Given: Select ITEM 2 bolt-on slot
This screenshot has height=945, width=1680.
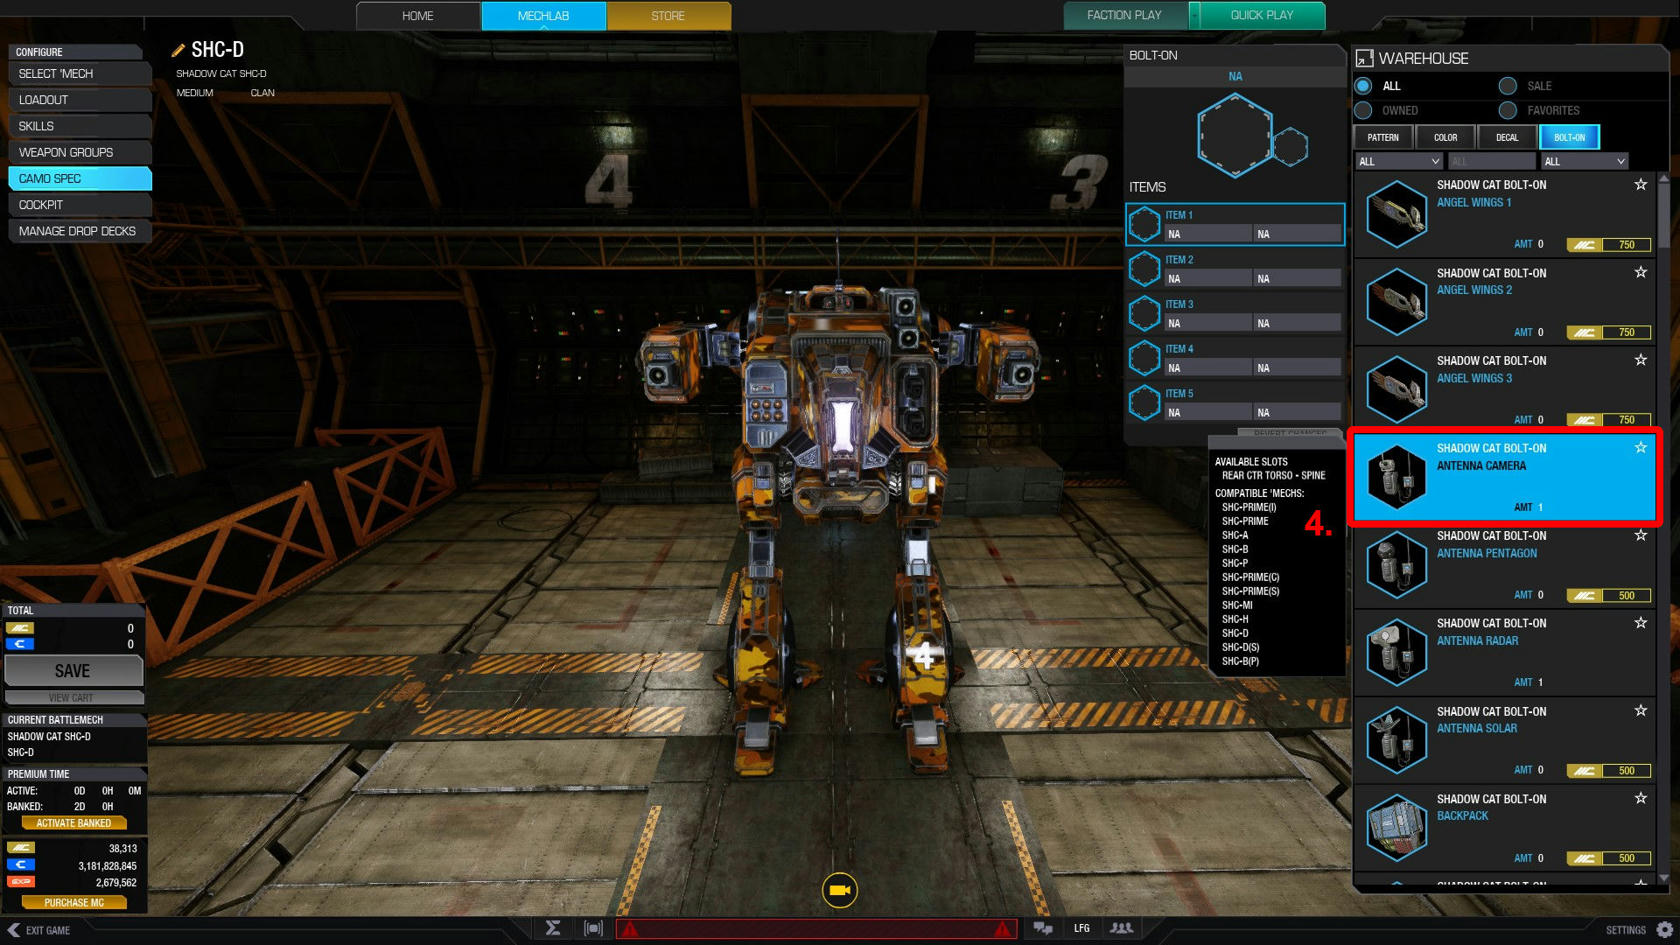Looking at the screenshot, I should coord(1235,269).
